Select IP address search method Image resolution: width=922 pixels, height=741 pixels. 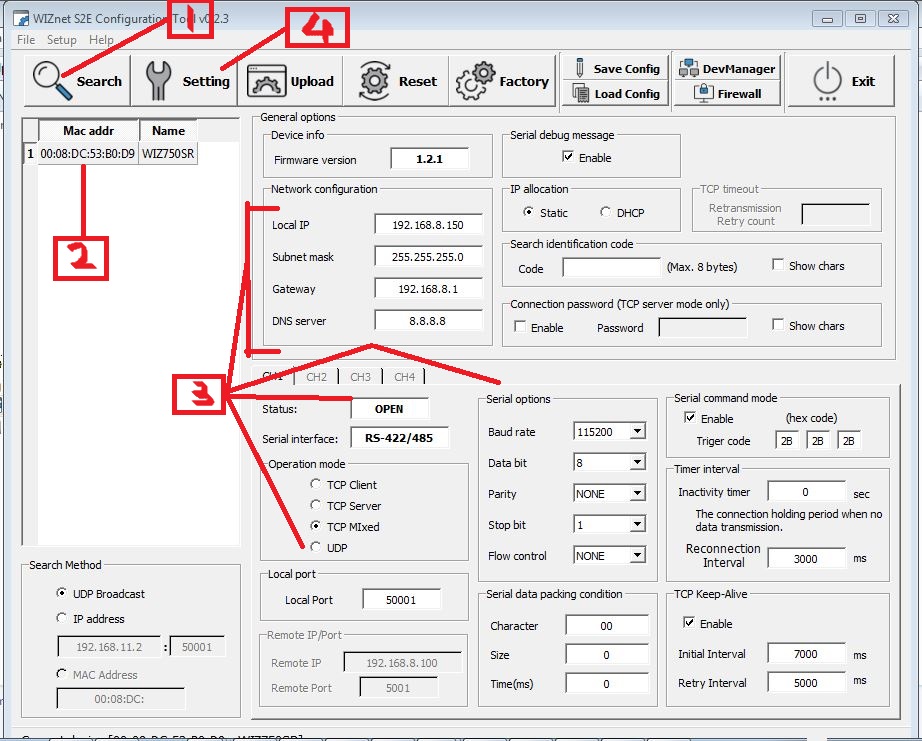coord(61,618)
